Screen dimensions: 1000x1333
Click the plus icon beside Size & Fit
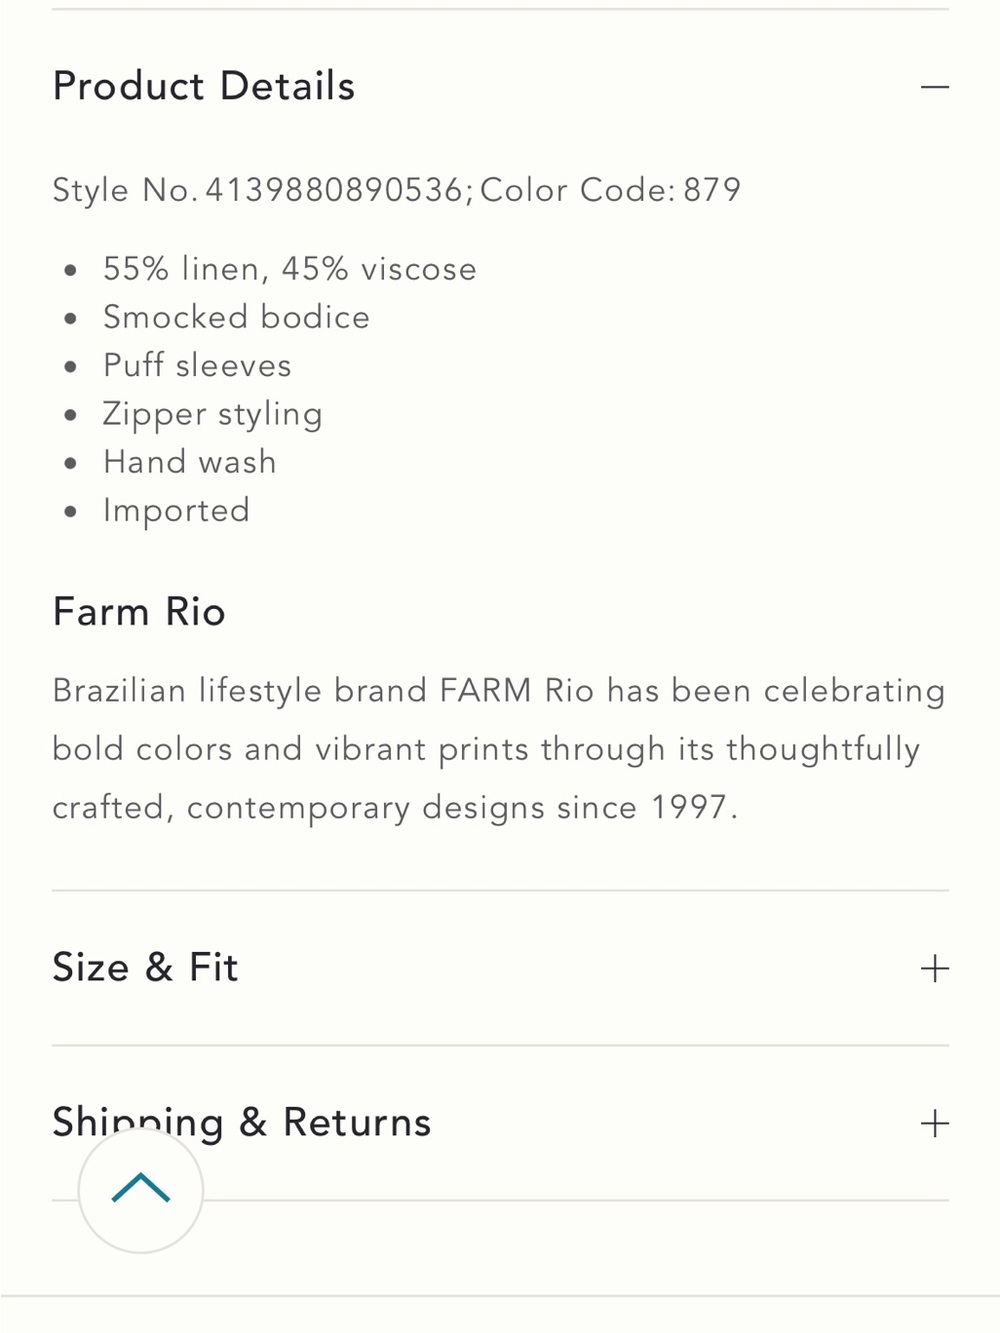tap(935, 969)
